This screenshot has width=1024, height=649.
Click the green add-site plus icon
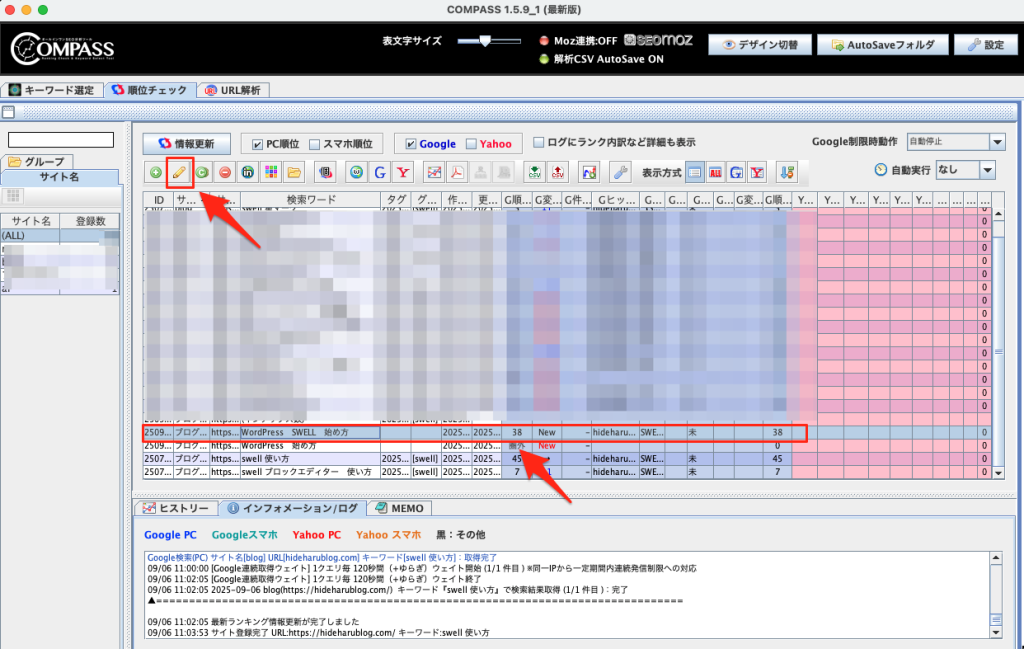156,172
